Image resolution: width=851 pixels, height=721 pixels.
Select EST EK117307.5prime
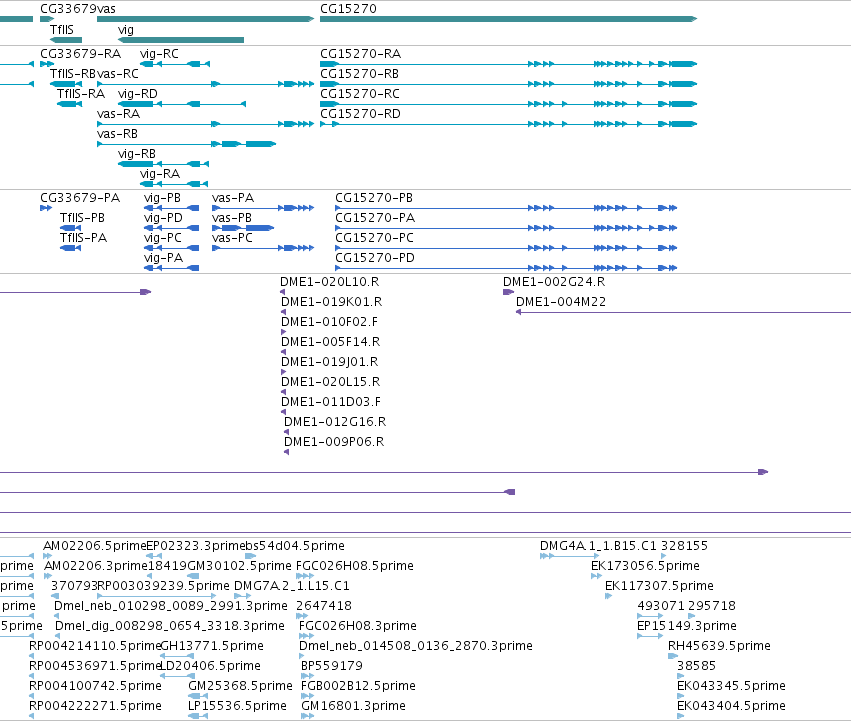659,586
